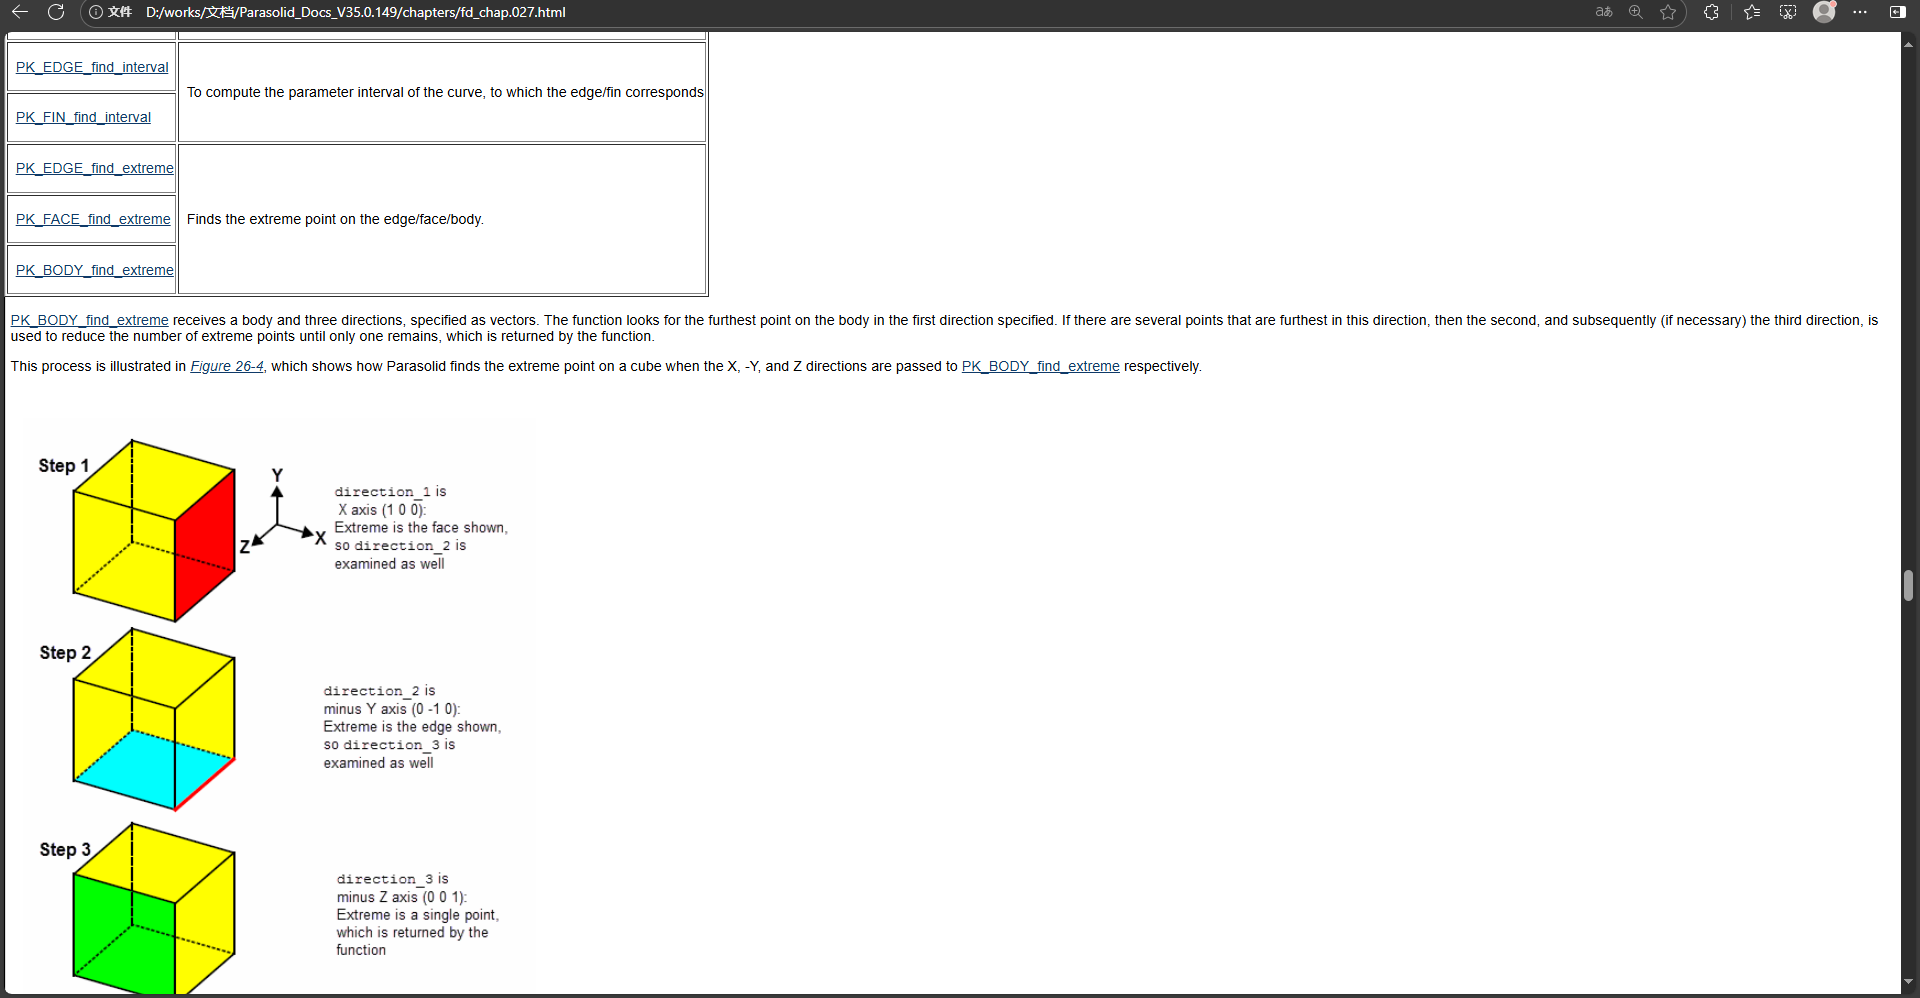Click the Step 1 cube illustration
This screenshot has height=998, width=1920.
[154, 531]
